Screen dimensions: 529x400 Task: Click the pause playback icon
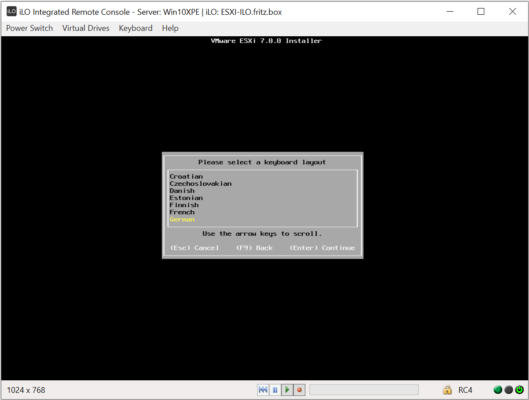click(275, 390)
